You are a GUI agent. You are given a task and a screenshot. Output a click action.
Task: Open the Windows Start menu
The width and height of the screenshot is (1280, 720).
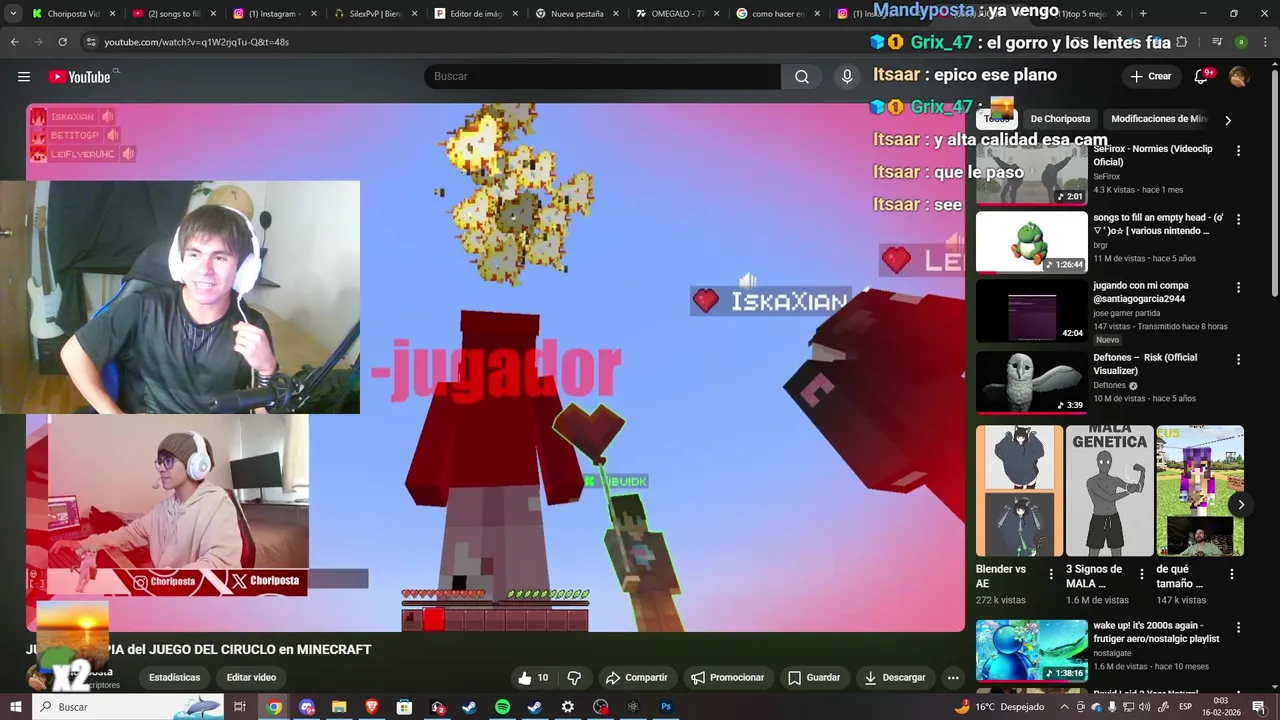tap(15, 707)
